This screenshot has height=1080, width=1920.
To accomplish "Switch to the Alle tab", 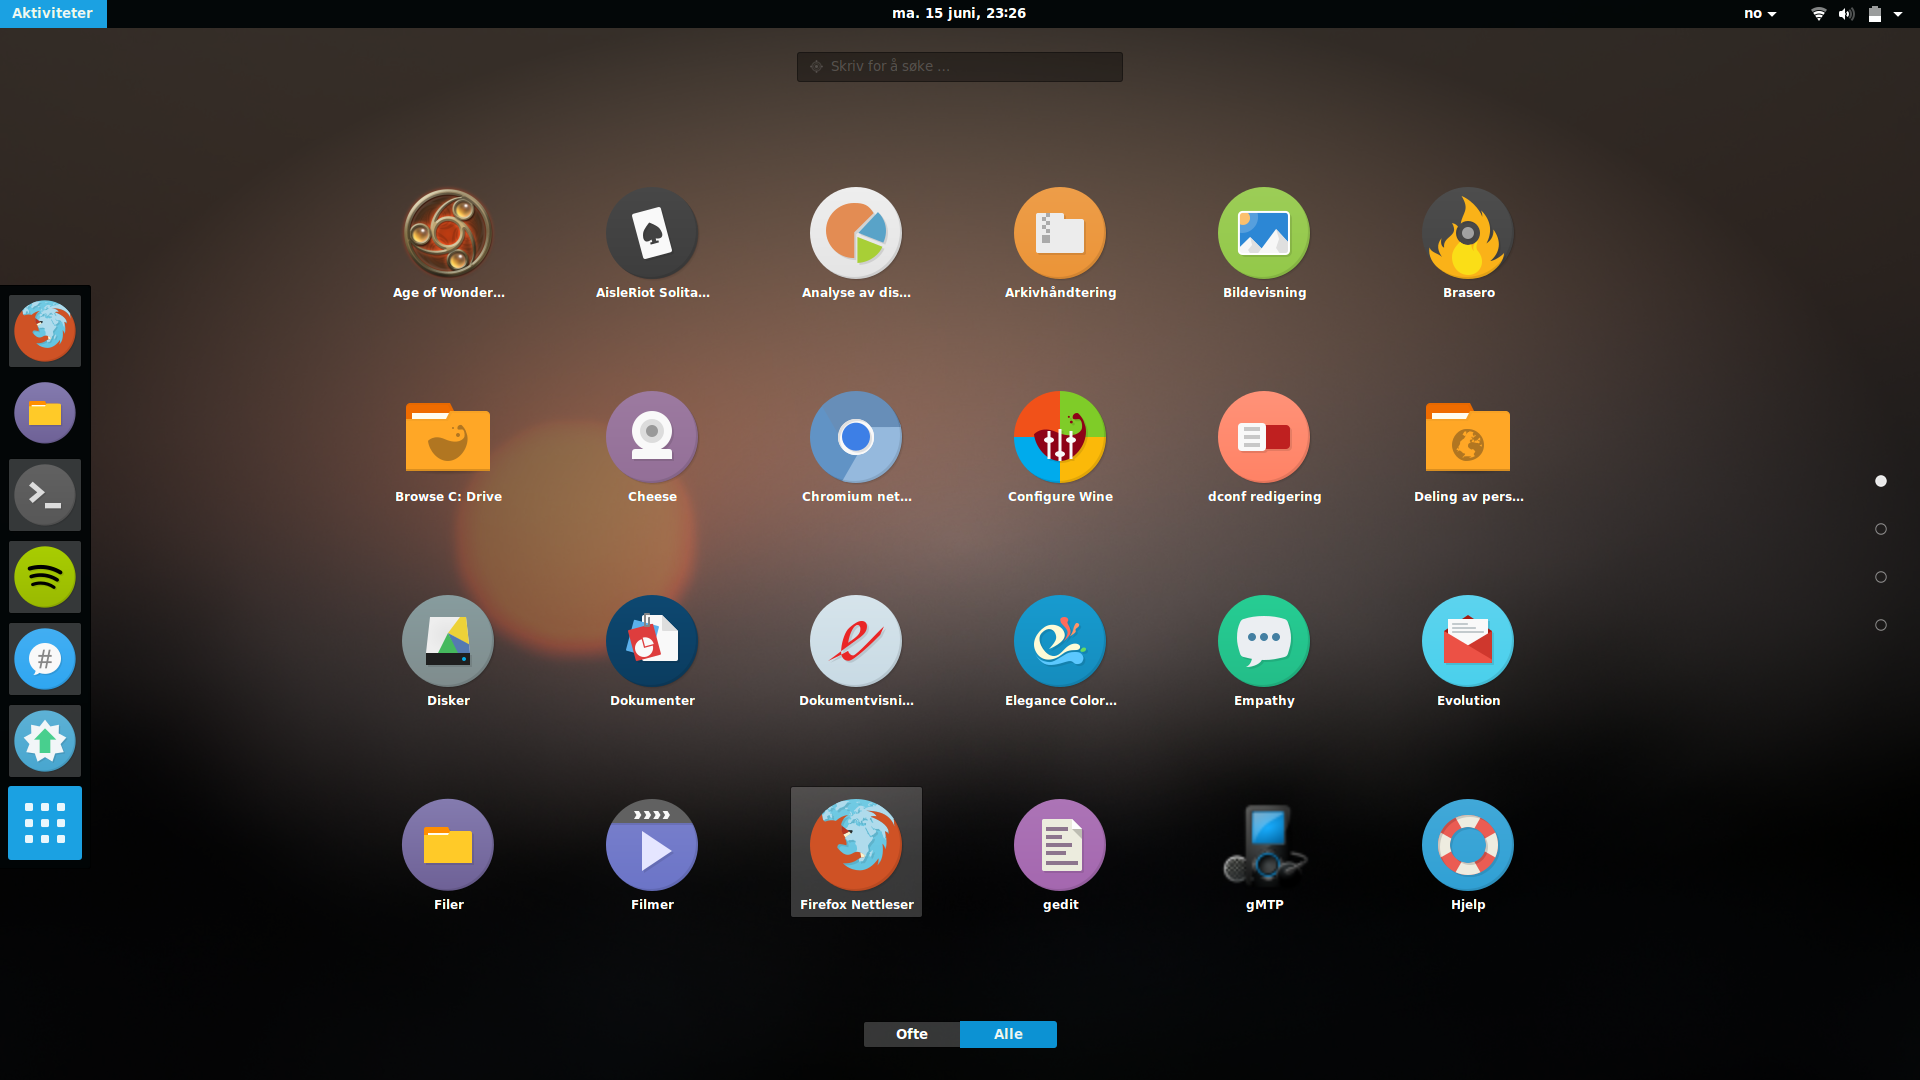I will (1008, 1034).
